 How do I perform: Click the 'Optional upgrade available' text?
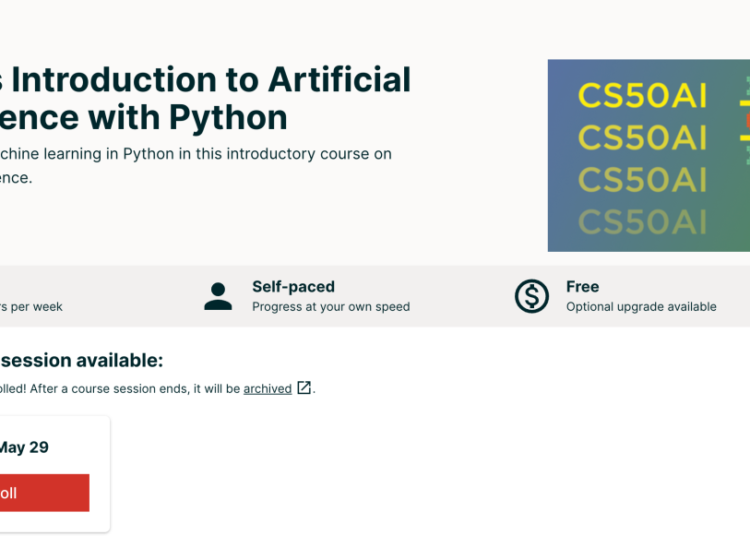641,307
